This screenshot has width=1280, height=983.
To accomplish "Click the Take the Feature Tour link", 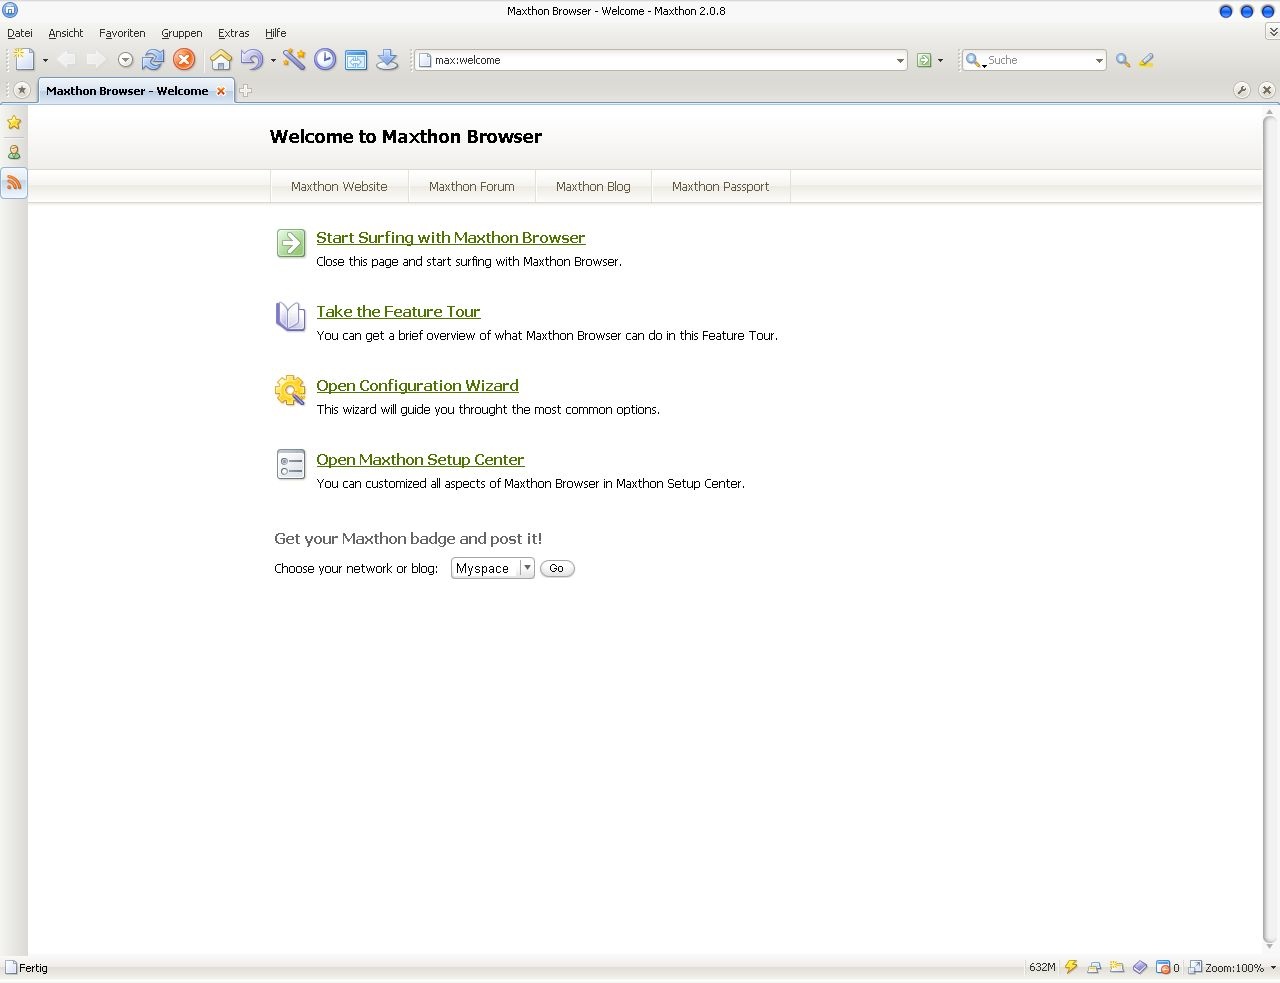I will [x=399, y=312].
